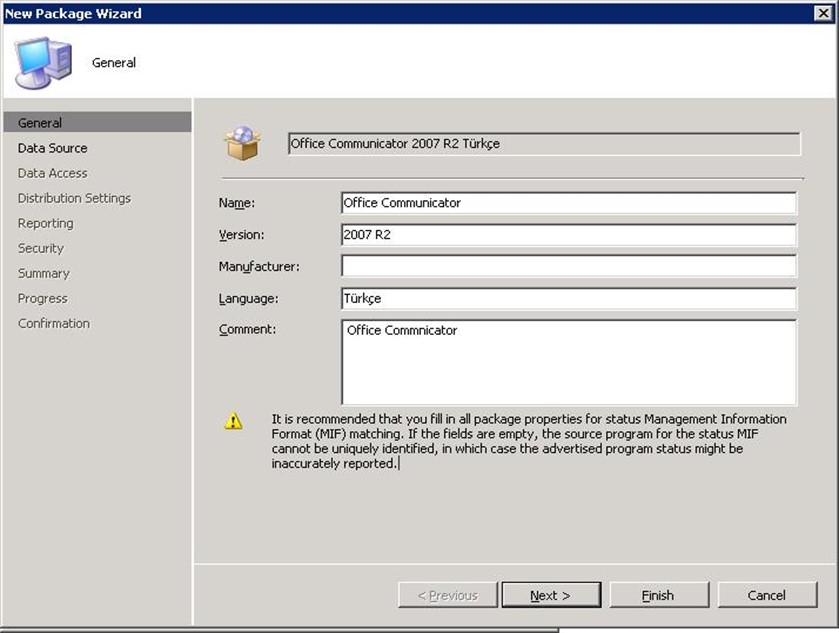Focus the Version field containing 2007 R2
The width and height of the screenshot is (839, 633).
click(x=568, y=235)
